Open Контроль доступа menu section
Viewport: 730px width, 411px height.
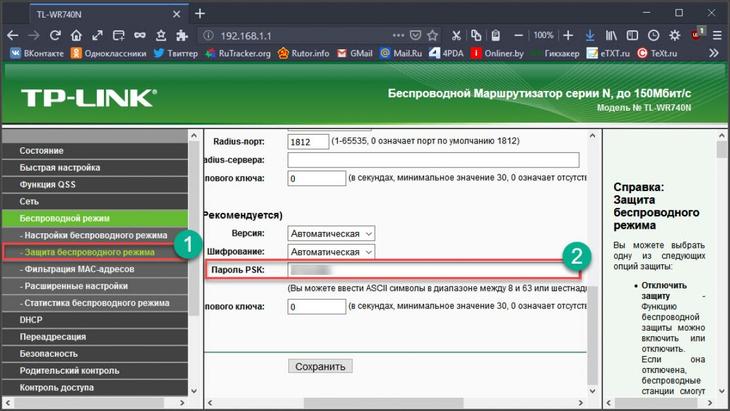95,387
